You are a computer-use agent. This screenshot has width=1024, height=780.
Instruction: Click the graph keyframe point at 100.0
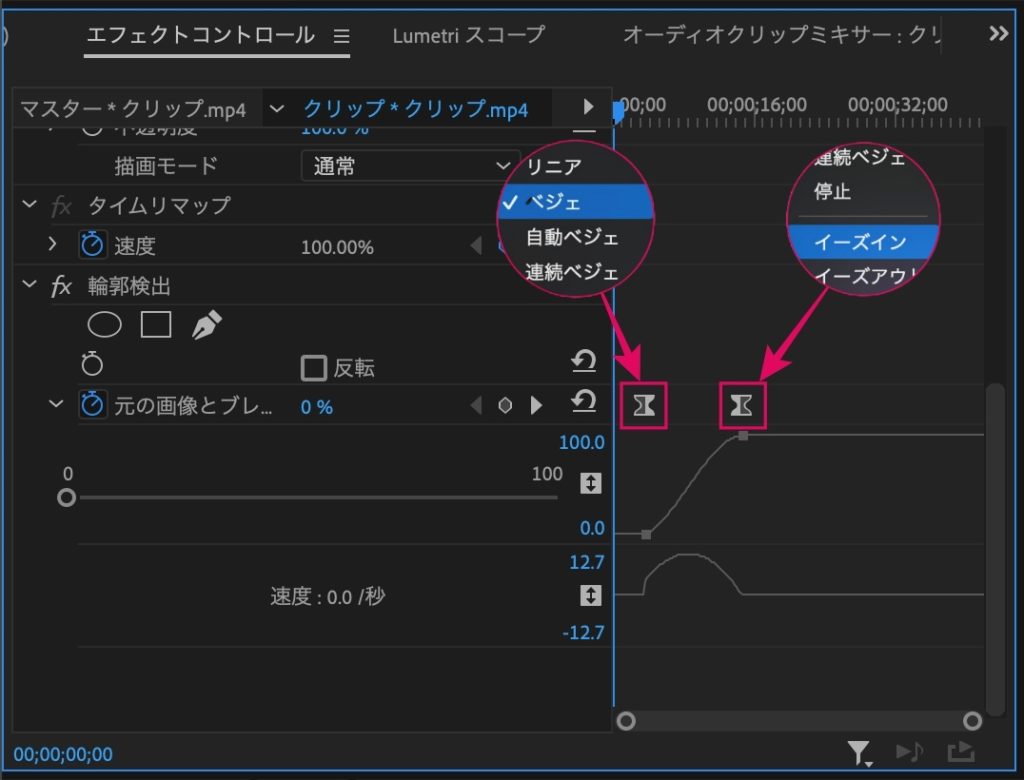pos(743,436)
